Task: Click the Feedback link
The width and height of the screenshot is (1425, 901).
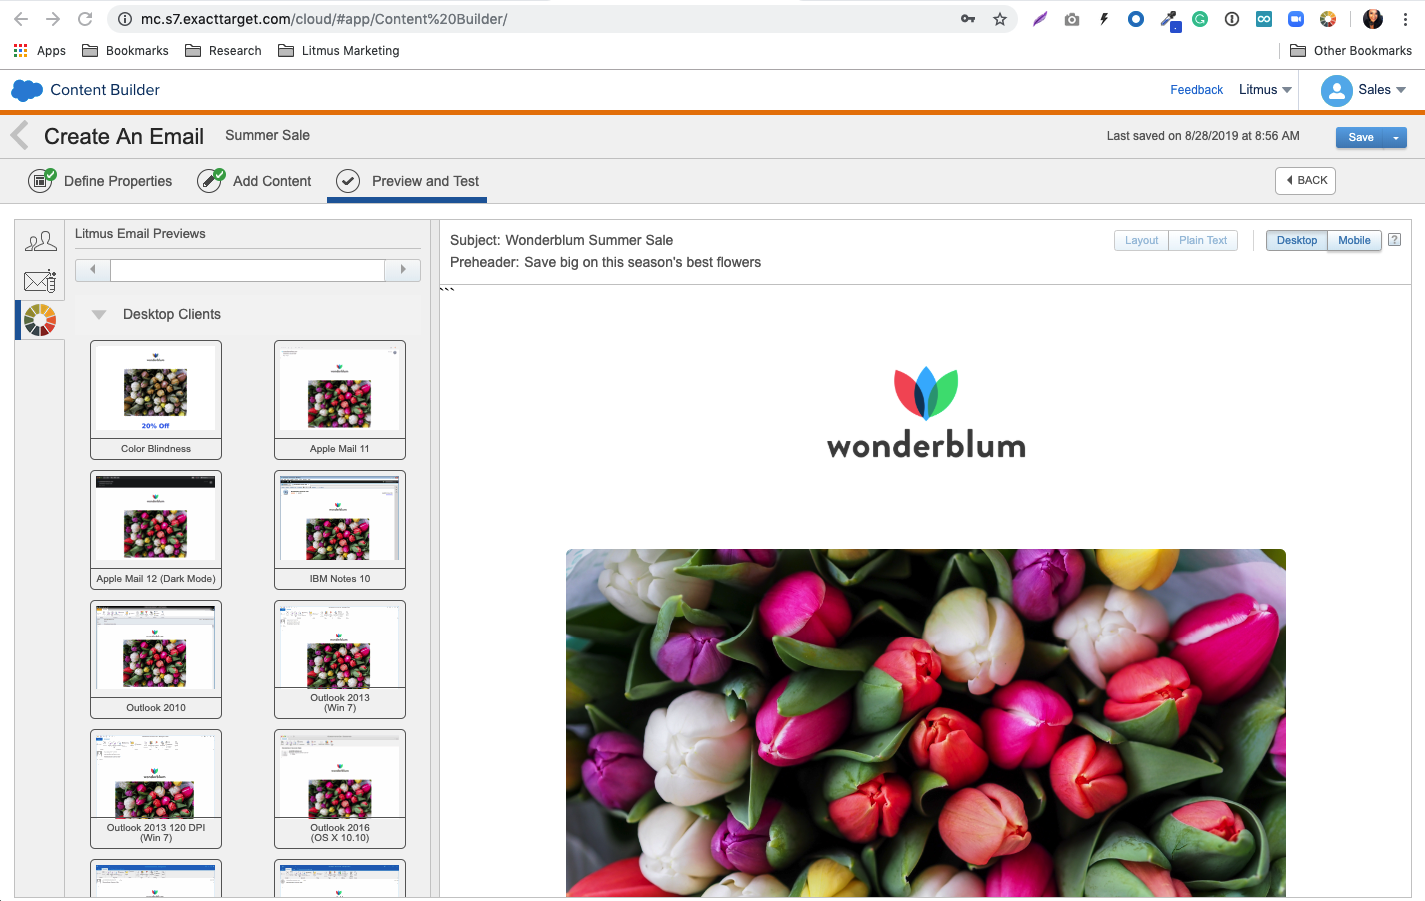Action: point(1196,90)
